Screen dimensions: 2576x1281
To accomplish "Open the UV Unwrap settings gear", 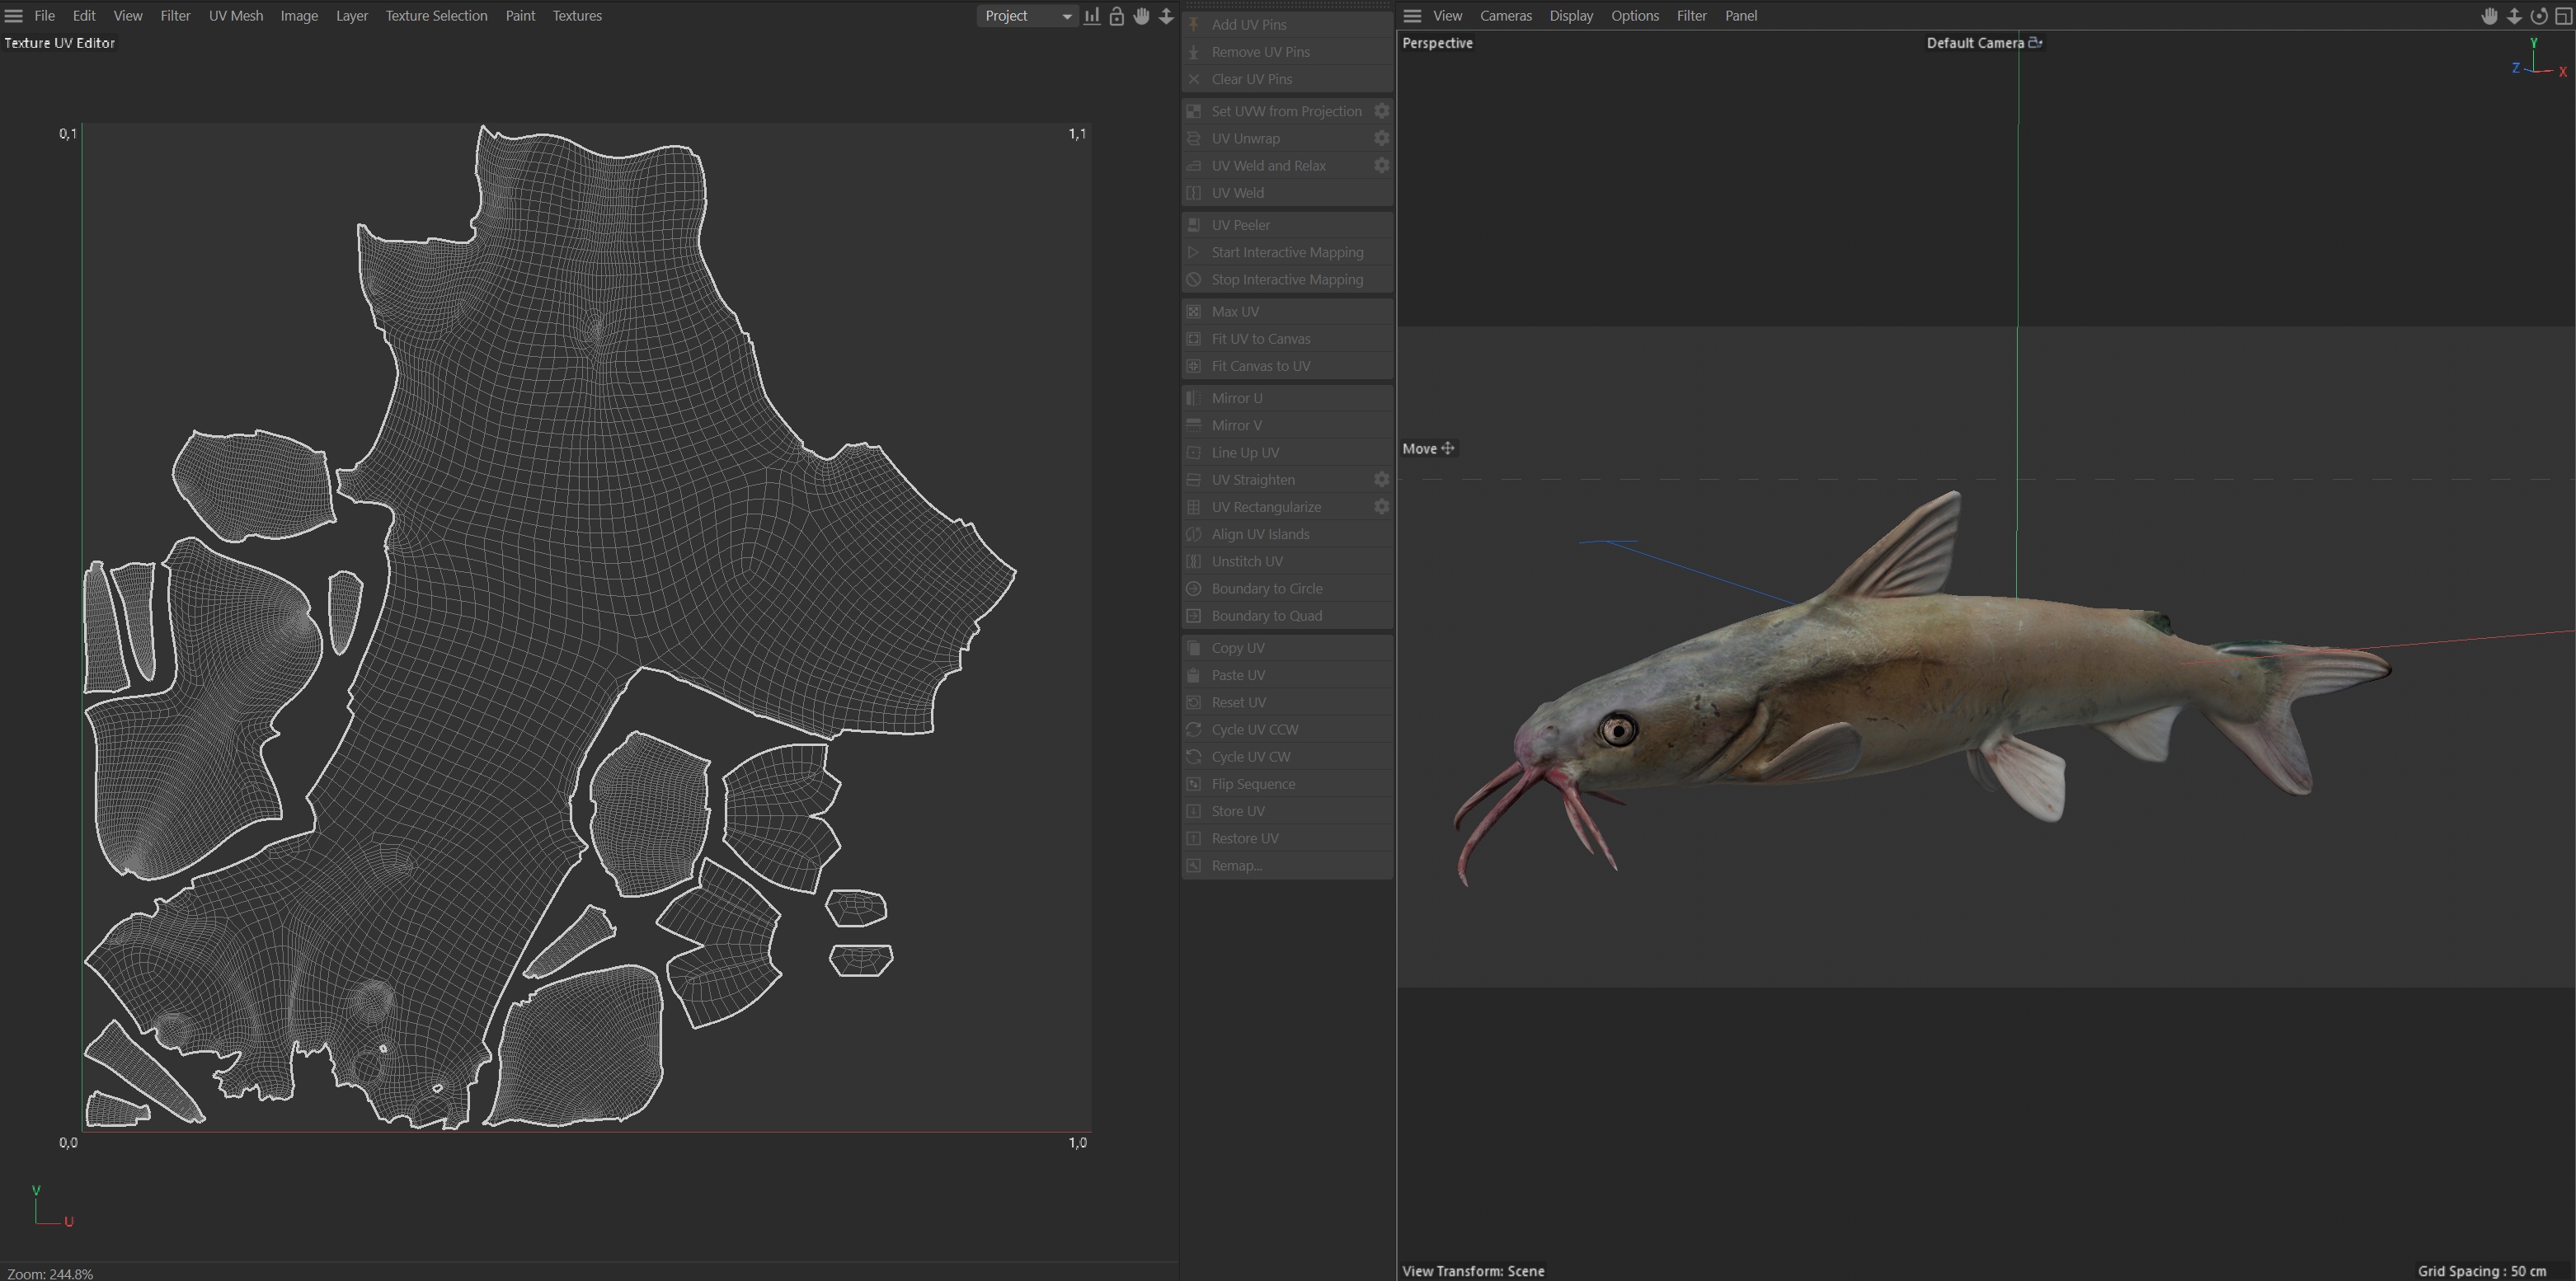I will (x=1381, y=138).
